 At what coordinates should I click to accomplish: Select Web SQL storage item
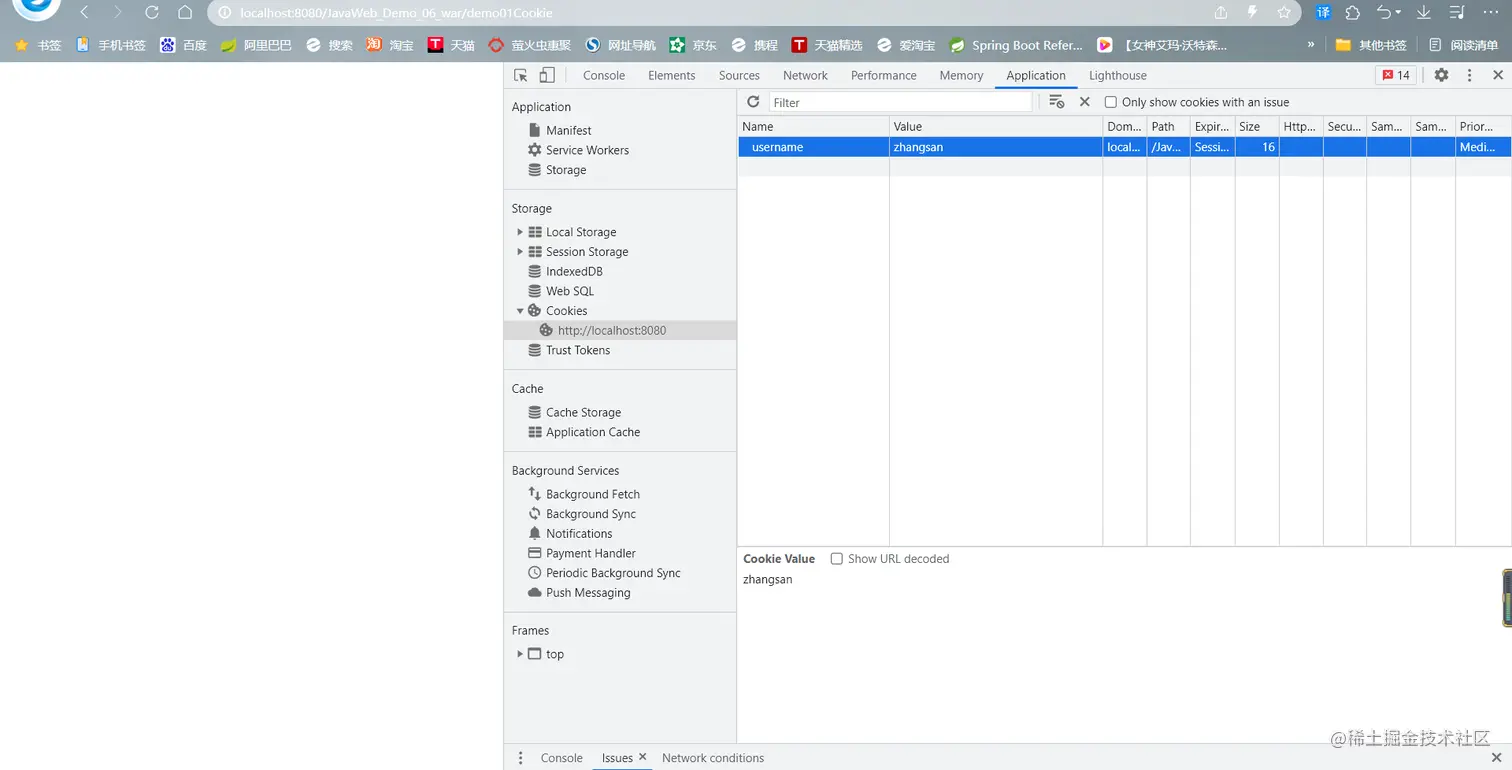[x=569, y=291]
